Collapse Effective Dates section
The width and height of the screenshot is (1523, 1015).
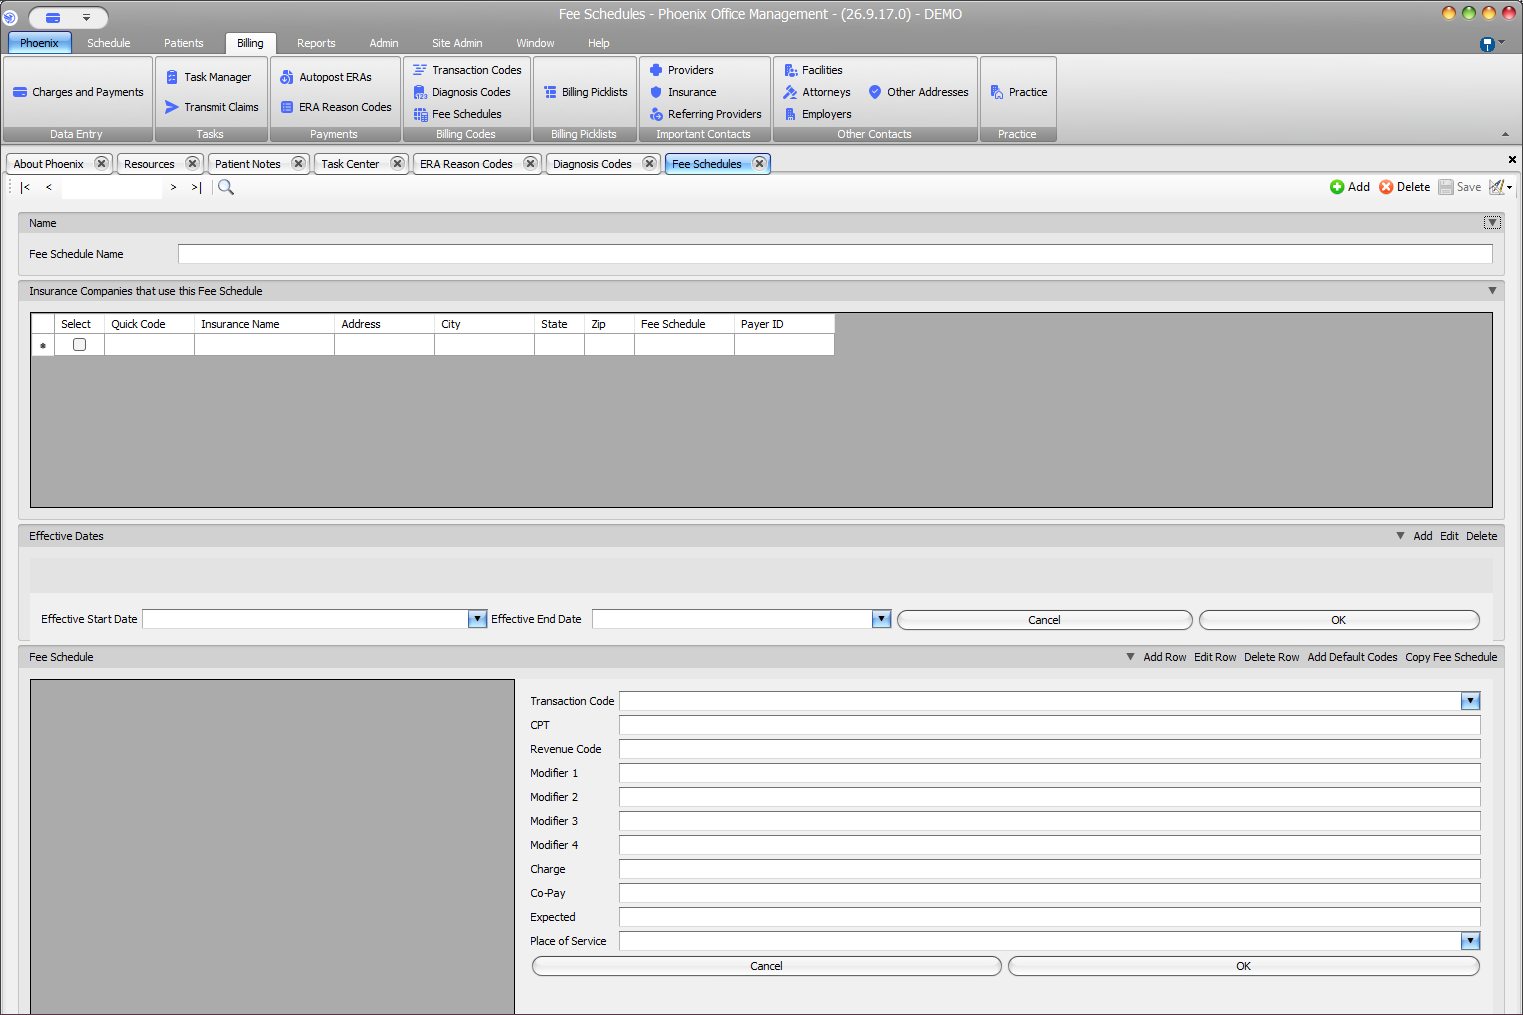[1400, 536]
